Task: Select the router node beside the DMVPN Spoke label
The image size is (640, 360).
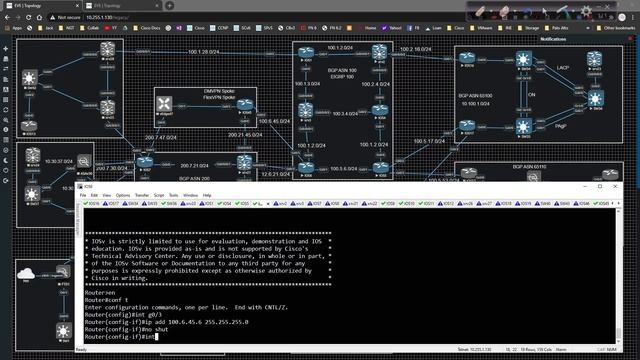Action: 245,104
